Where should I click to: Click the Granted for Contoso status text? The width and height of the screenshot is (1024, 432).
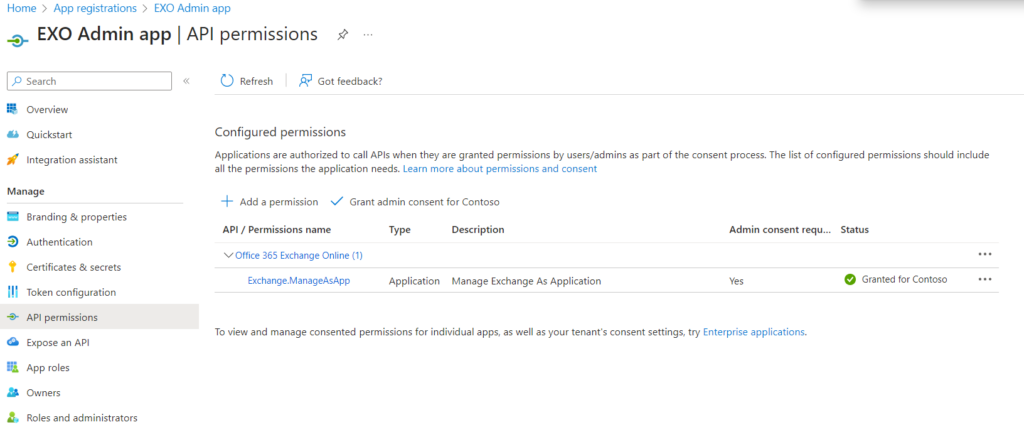pyautogui.click(x=904, y=279)
